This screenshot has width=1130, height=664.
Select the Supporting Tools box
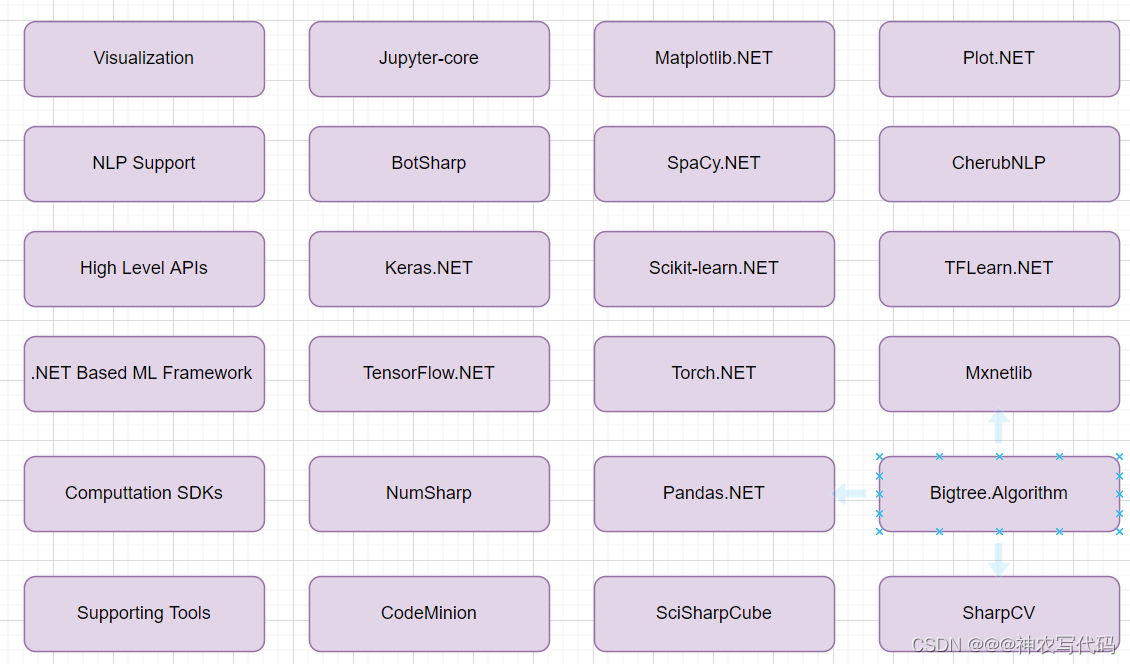pyautogui.click(x=144, y=614)
